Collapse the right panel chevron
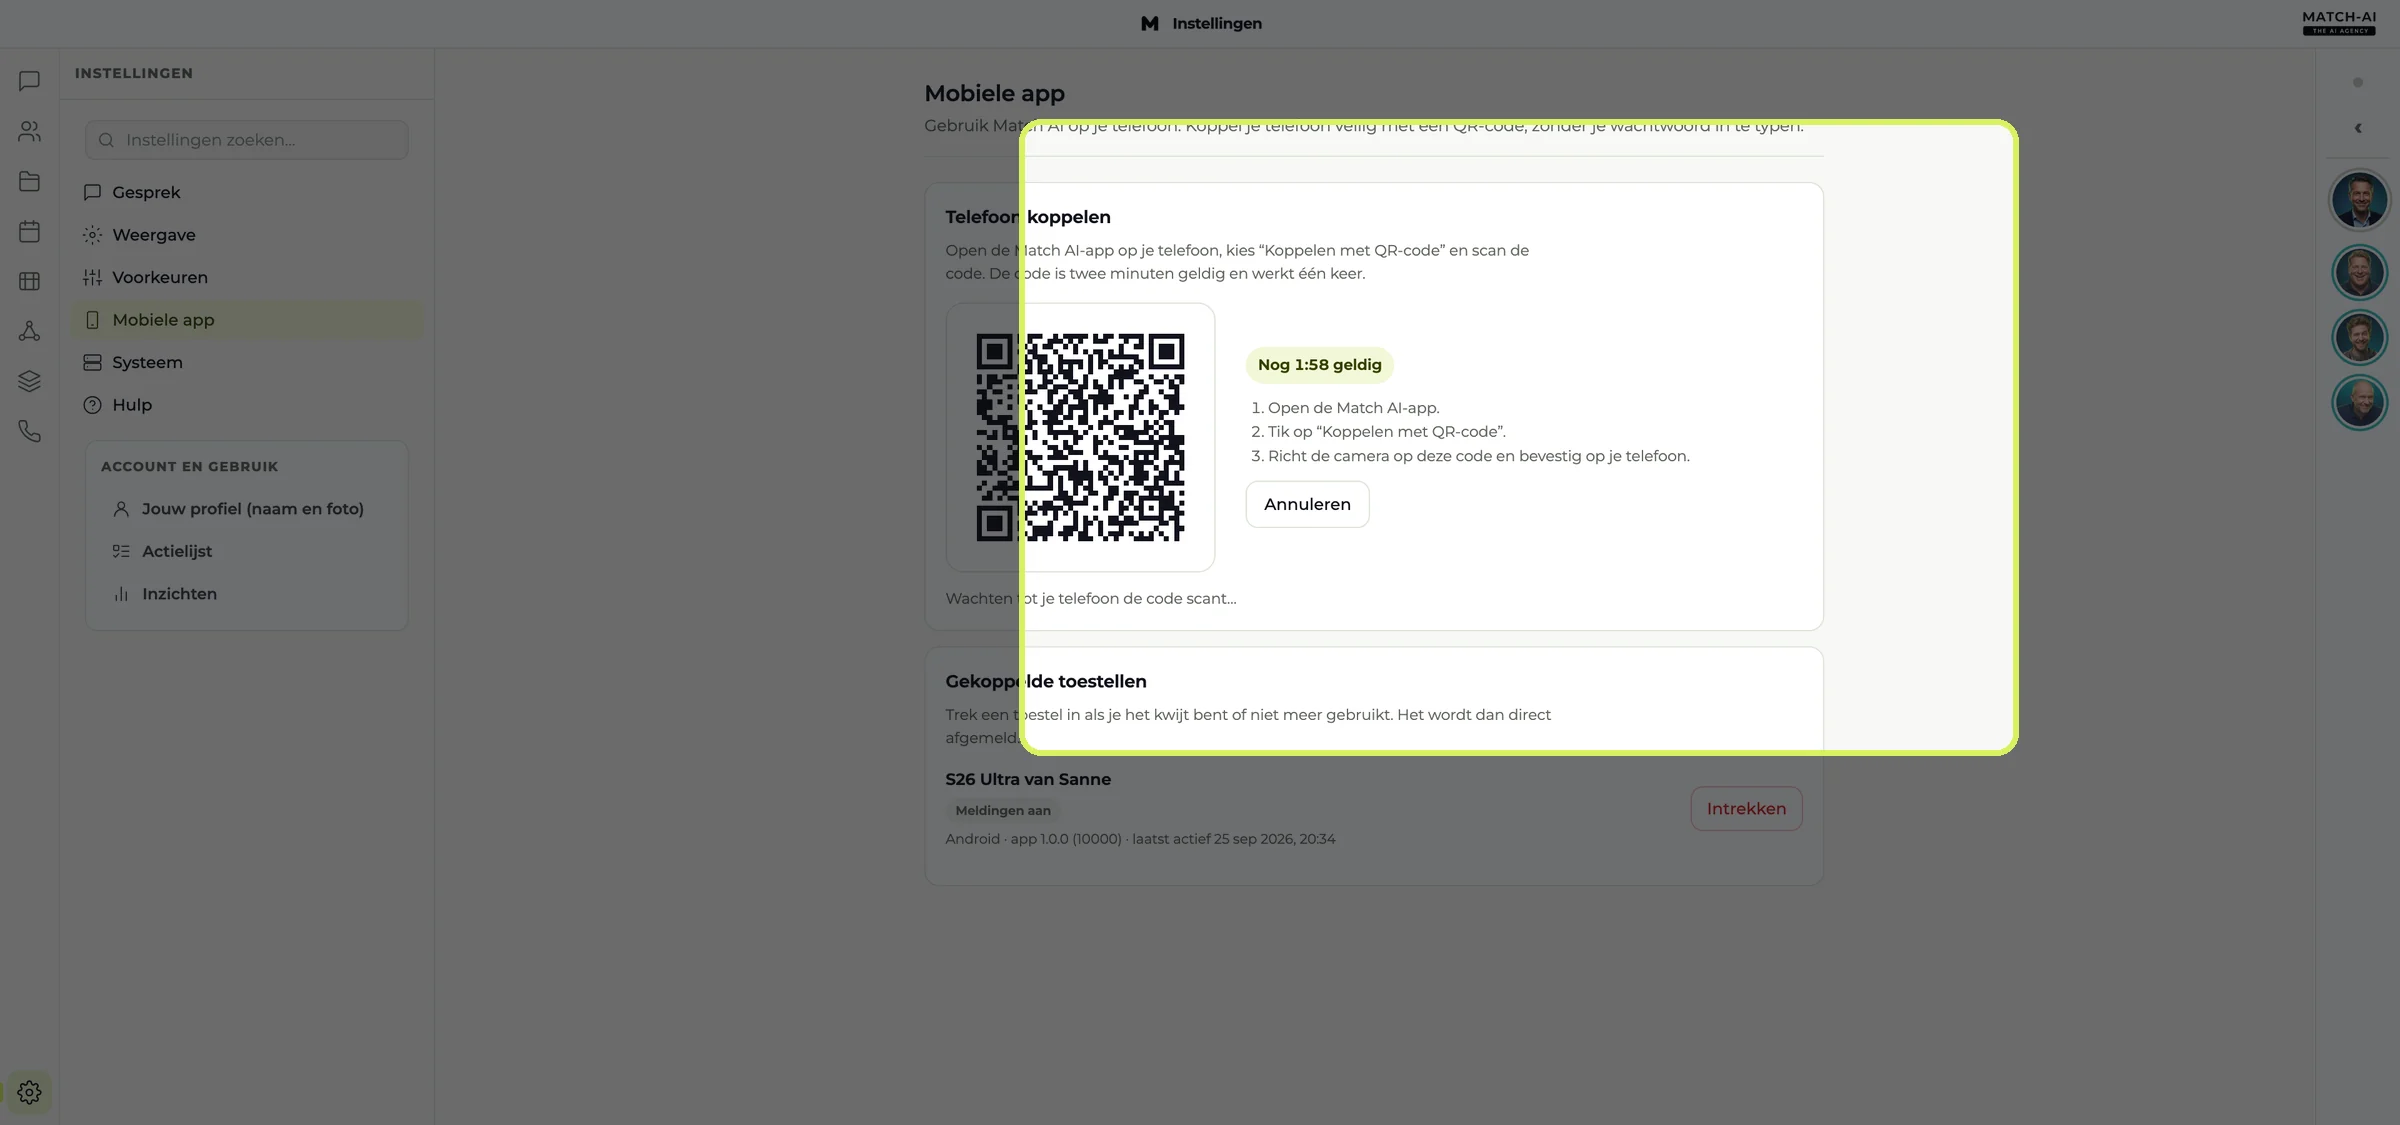The image size is (2400, 1125). (2358, 128)
